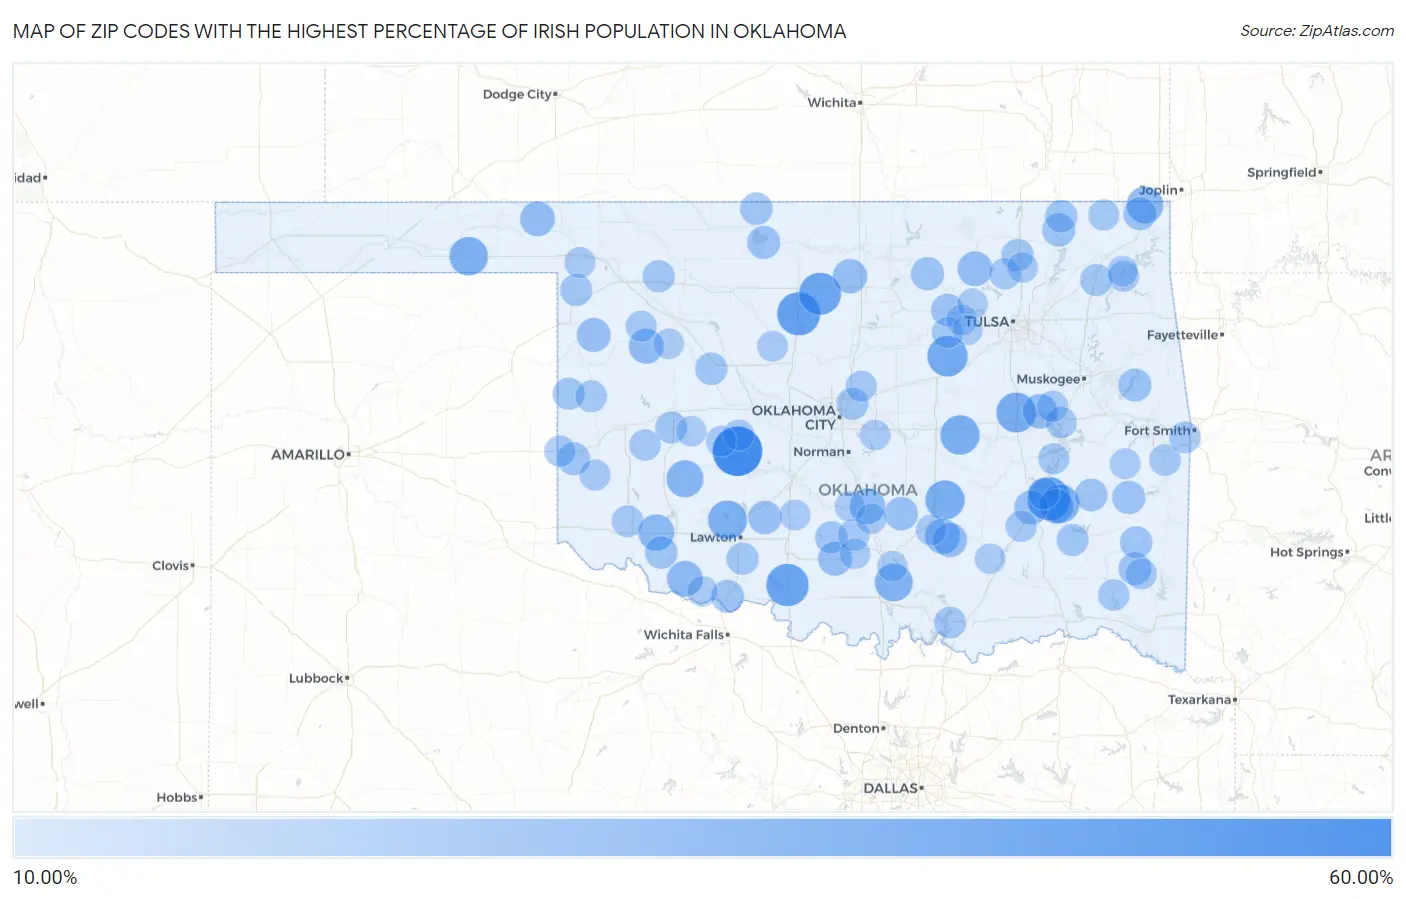Screen dimensions: 1406x899
Task: Click the blue gradient legend bar
Action: pos(702,838)
